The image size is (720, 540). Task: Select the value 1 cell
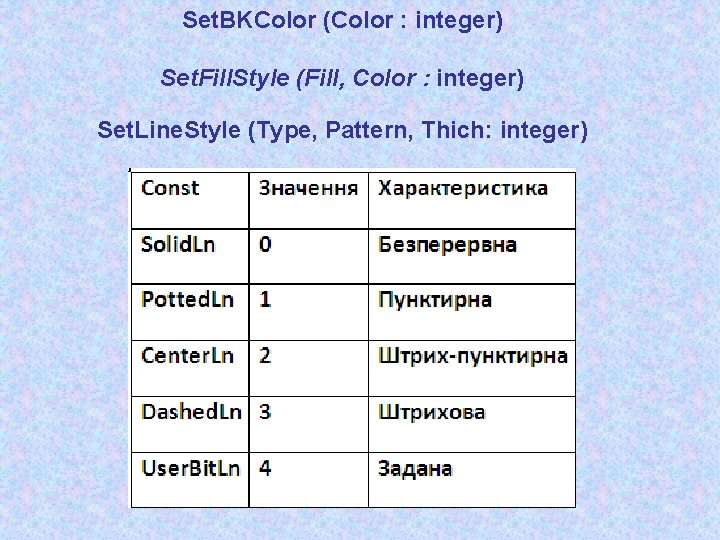click(309, 312)
